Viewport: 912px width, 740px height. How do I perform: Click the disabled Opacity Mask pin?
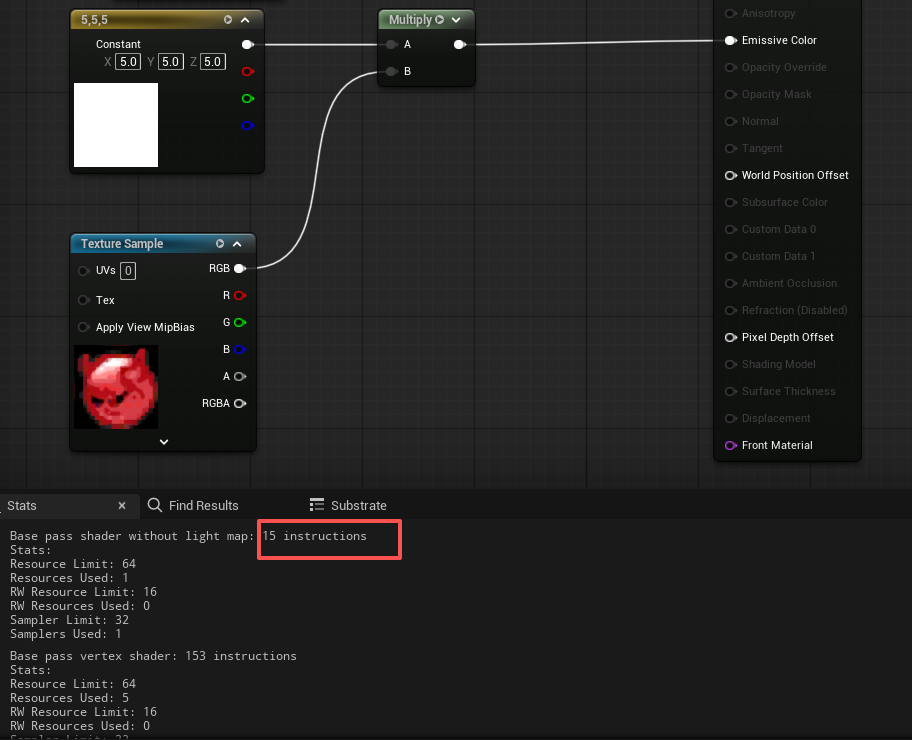731,94
